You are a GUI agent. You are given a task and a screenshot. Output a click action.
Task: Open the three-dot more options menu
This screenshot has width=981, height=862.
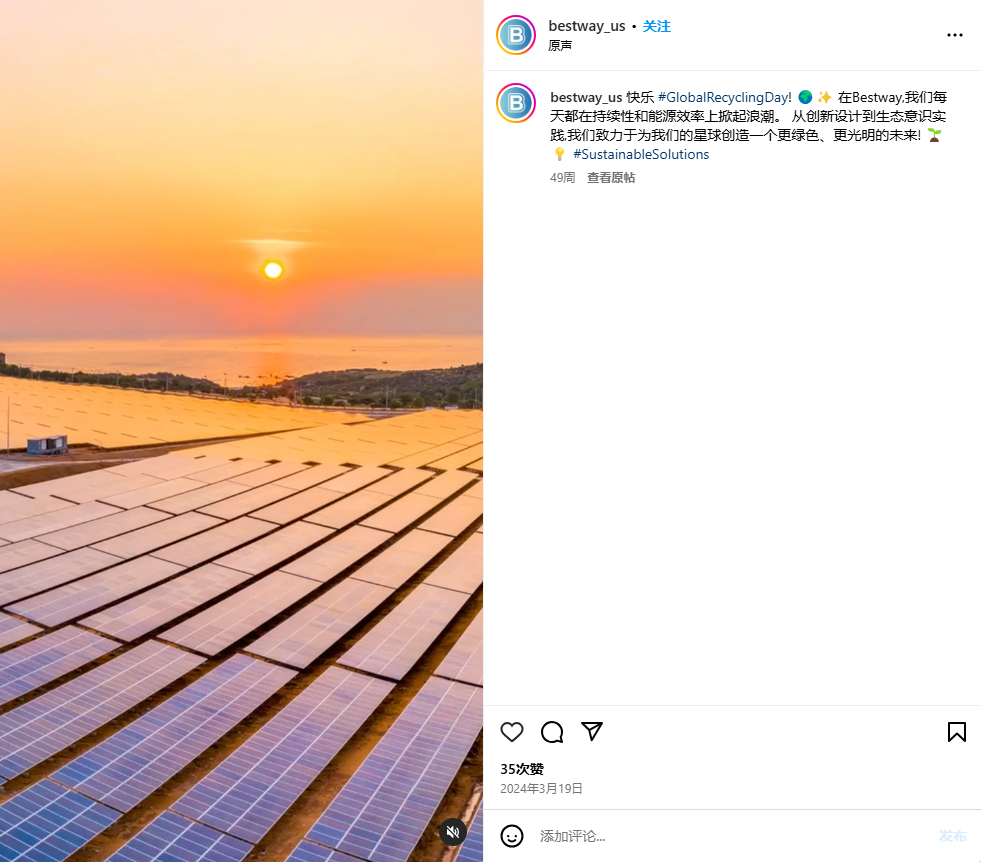point(955,35)
